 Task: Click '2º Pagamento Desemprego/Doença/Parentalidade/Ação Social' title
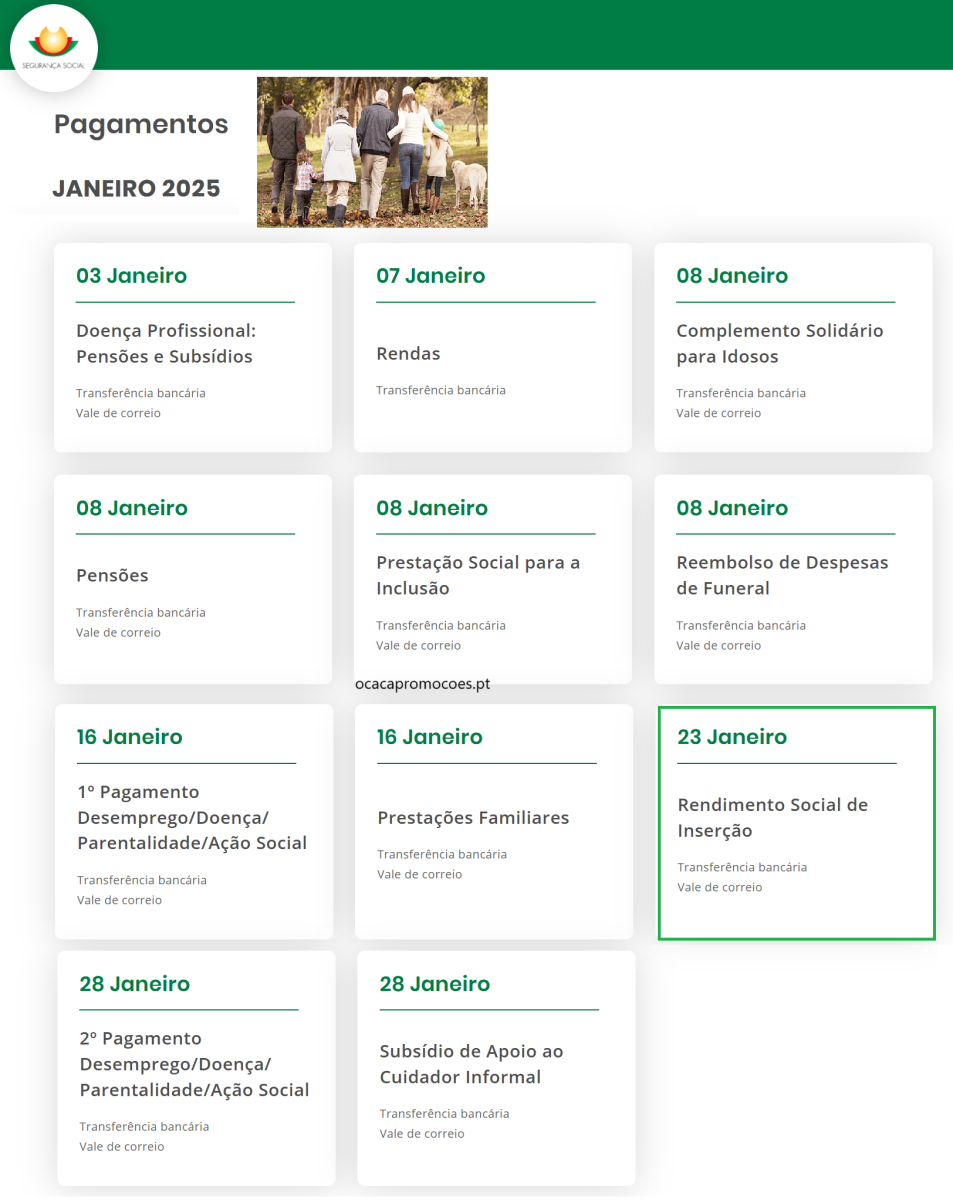194,1064
